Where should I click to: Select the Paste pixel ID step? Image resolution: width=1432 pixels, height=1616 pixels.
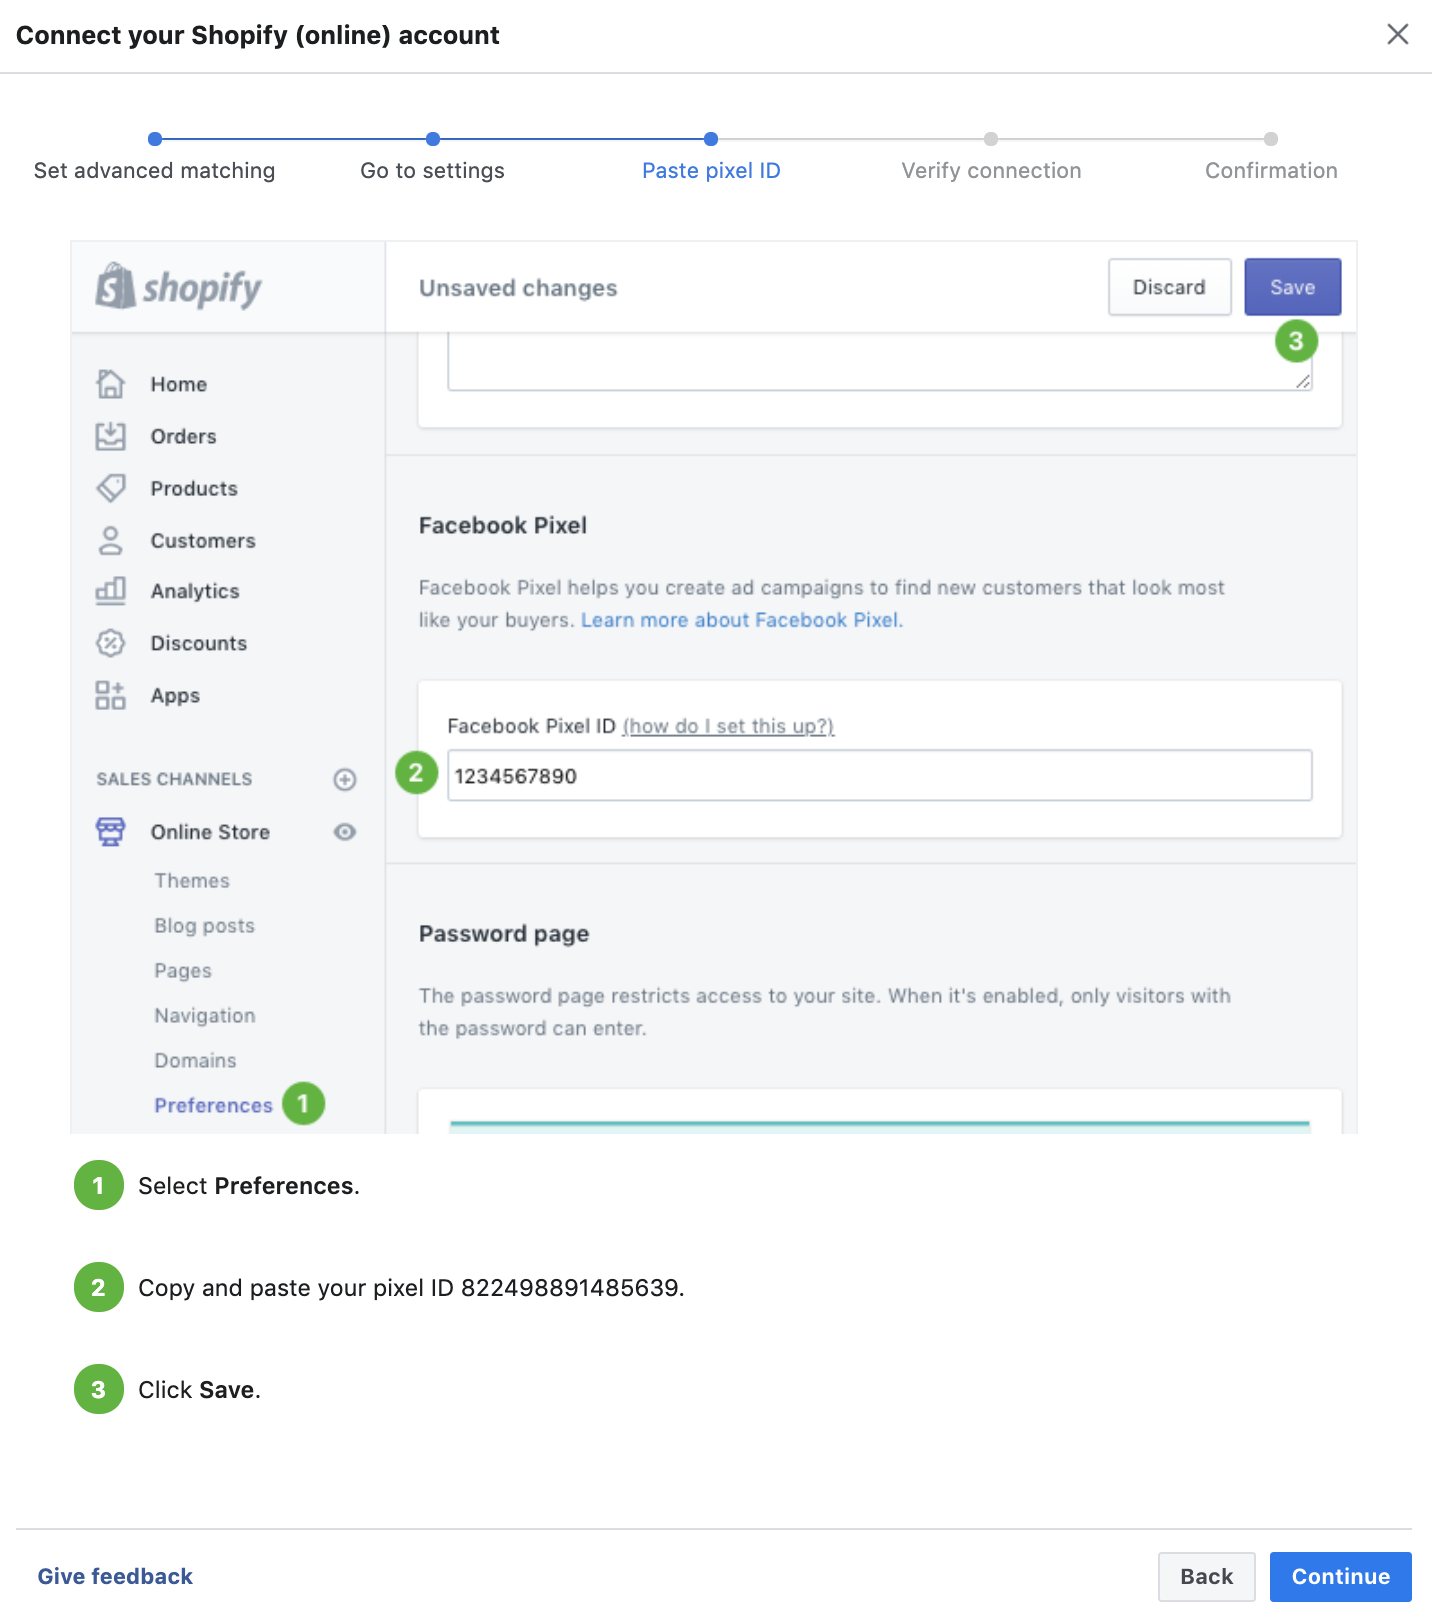tap(711, 171)
